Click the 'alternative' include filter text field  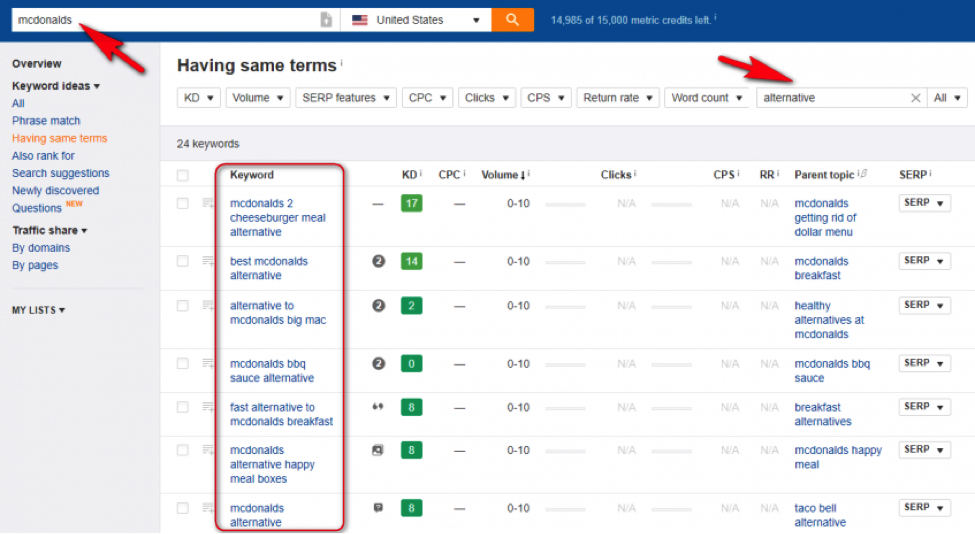point(831,98)
